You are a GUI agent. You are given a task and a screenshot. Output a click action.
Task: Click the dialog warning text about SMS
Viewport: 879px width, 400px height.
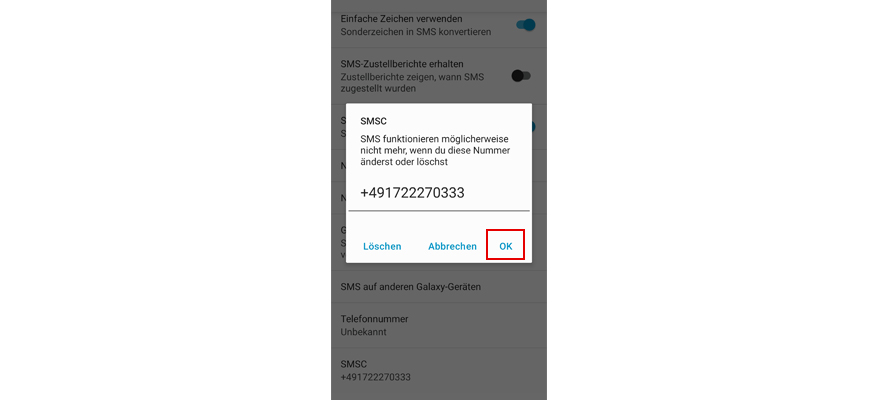tap(438, 150)
